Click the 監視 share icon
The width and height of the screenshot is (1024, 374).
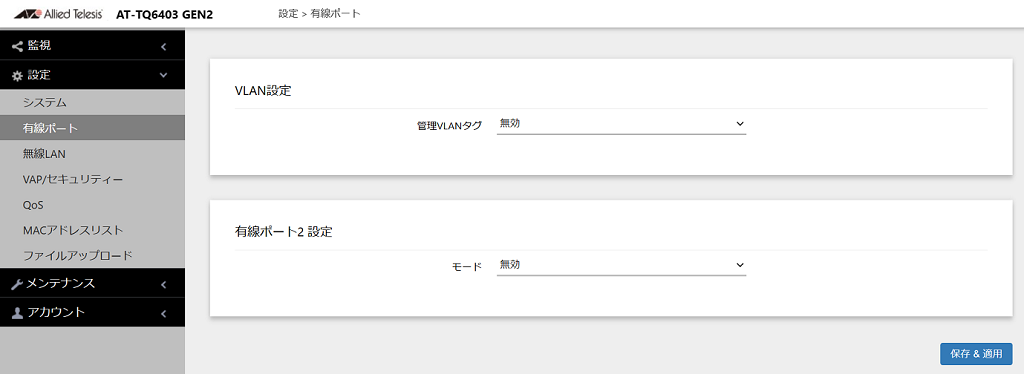pos(18,46)
